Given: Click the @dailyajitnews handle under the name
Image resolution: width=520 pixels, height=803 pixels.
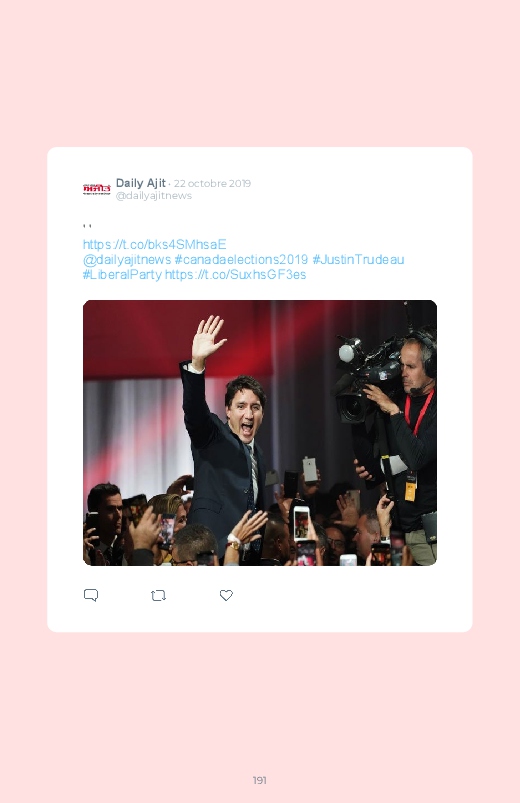Looking at the screenshot, I should coord(154,196).
